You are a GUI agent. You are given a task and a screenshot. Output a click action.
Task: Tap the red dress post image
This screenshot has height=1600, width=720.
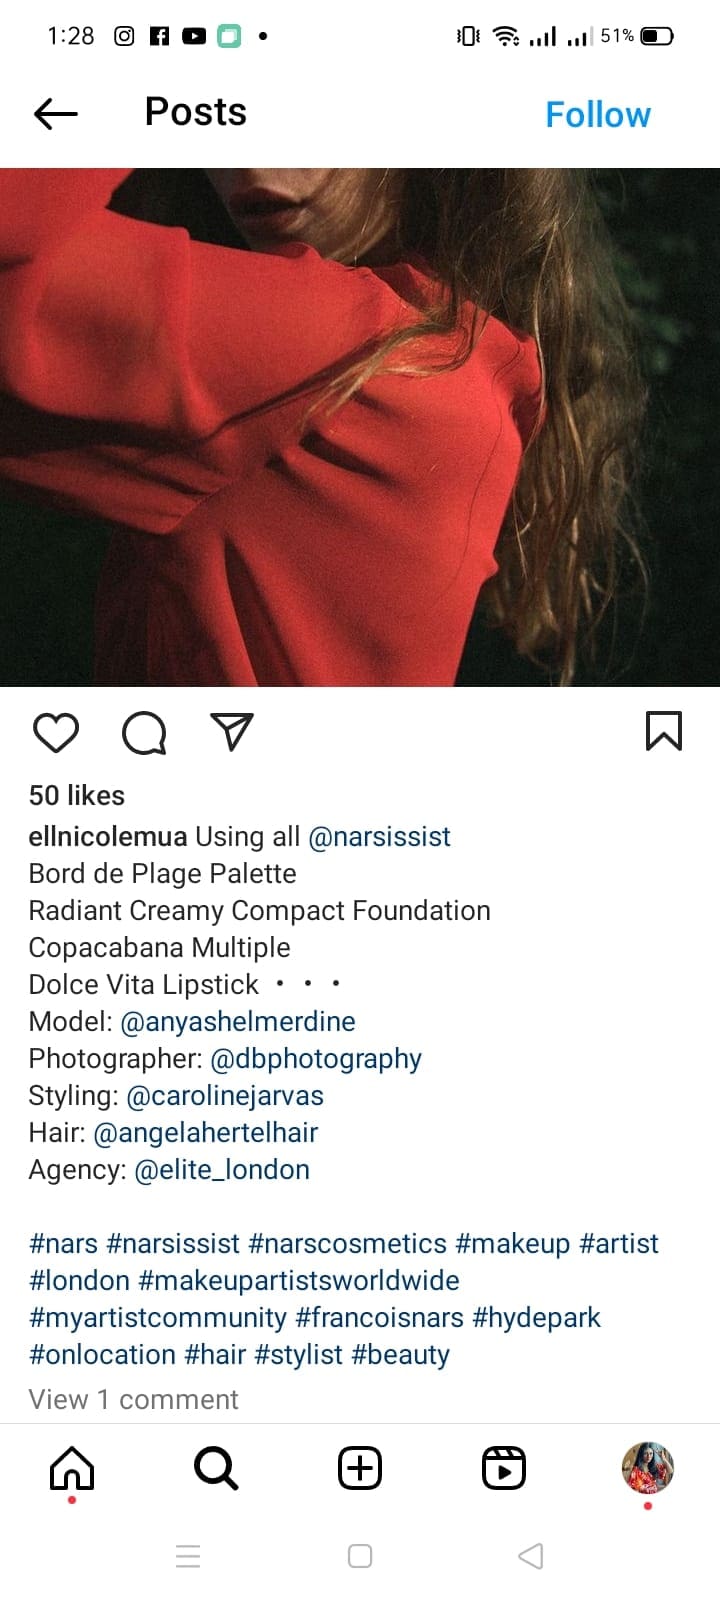360,427
